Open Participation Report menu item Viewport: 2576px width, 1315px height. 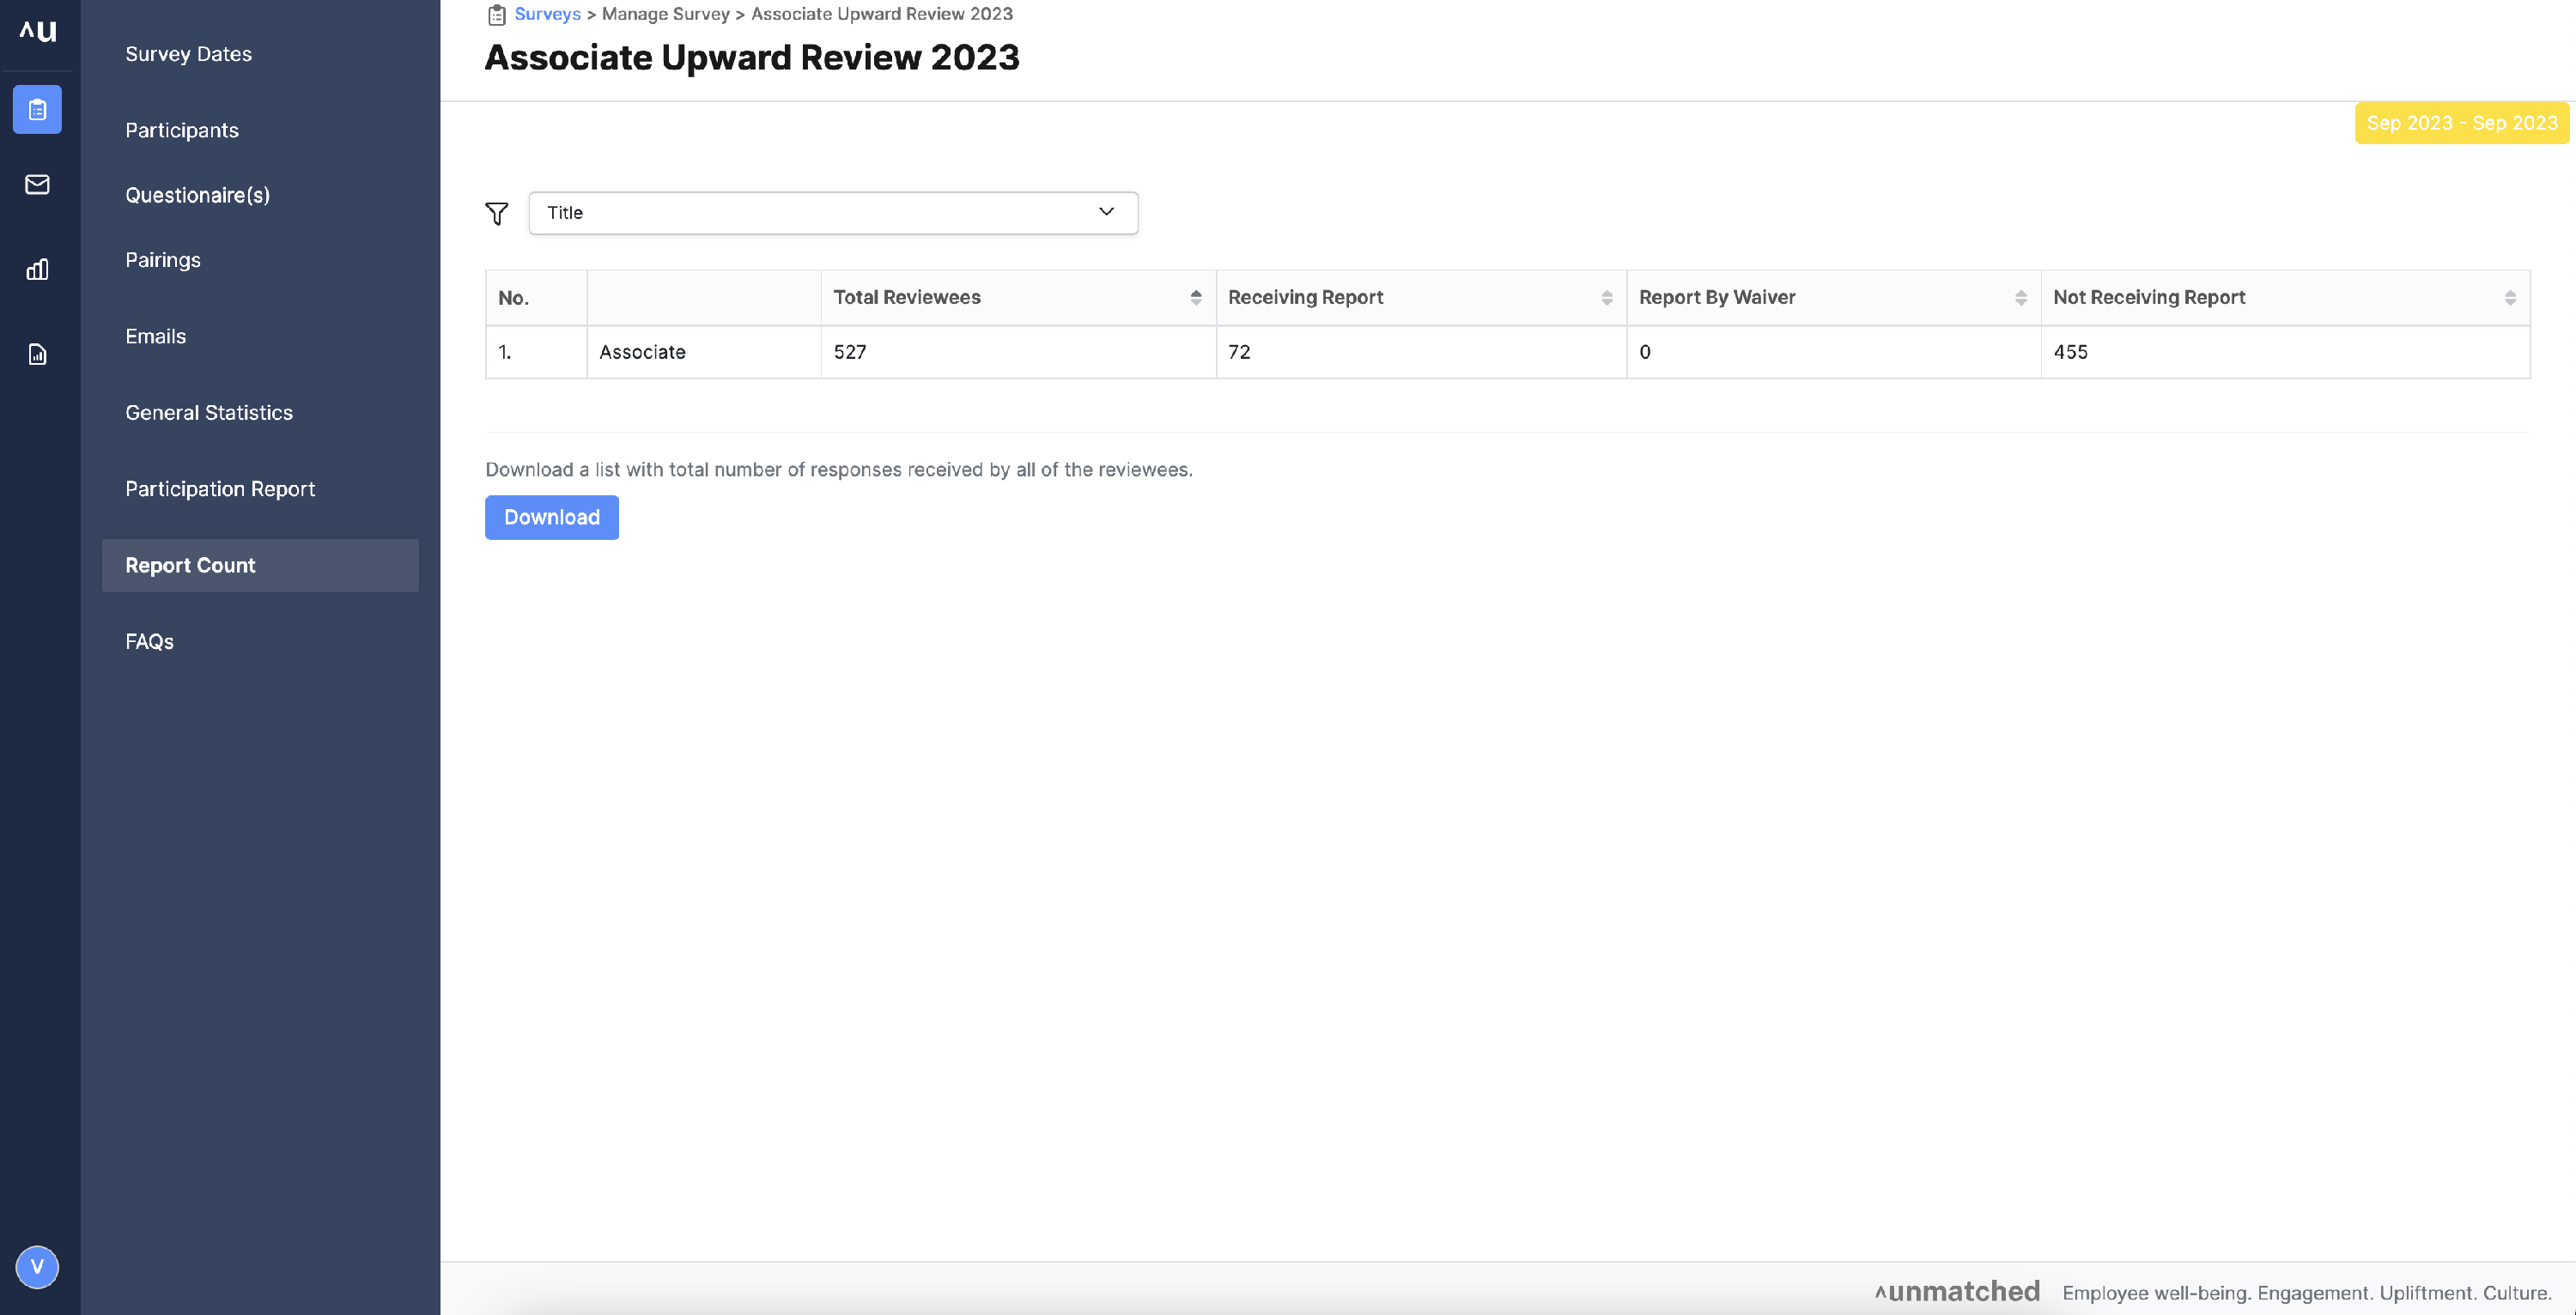[x=220, y=489]
